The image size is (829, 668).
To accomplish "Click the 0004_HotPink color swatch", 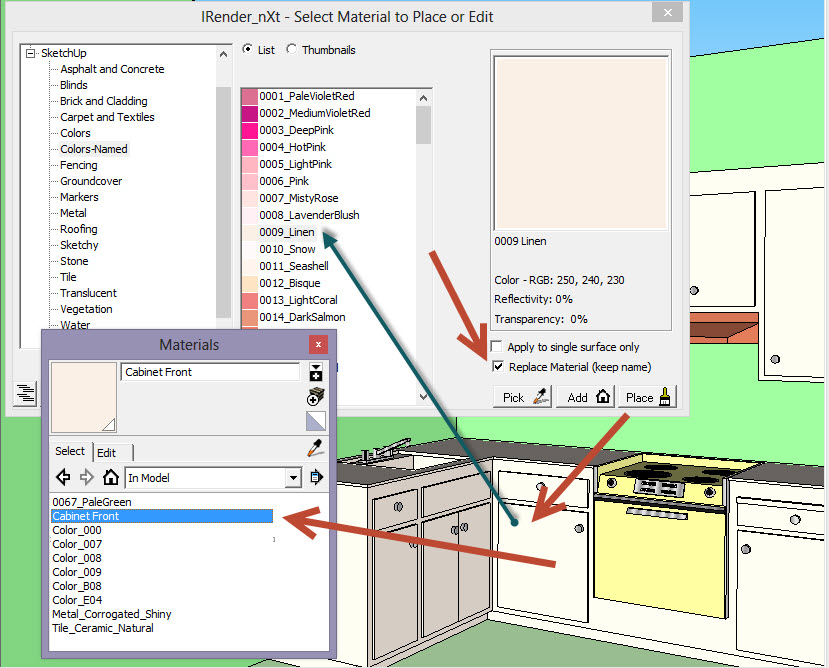I will coord(251,147).
